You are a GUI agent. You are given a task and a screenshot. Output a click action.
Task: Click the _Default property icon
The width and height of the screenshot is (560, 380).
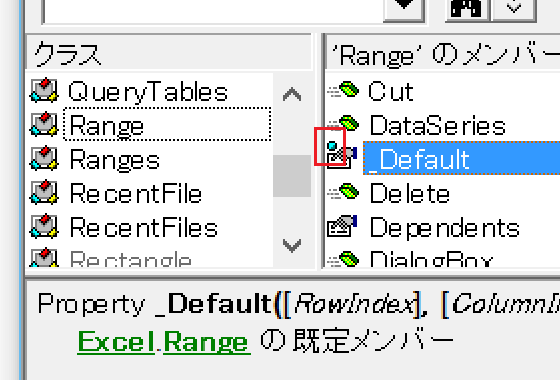click(x=341, y=155)
